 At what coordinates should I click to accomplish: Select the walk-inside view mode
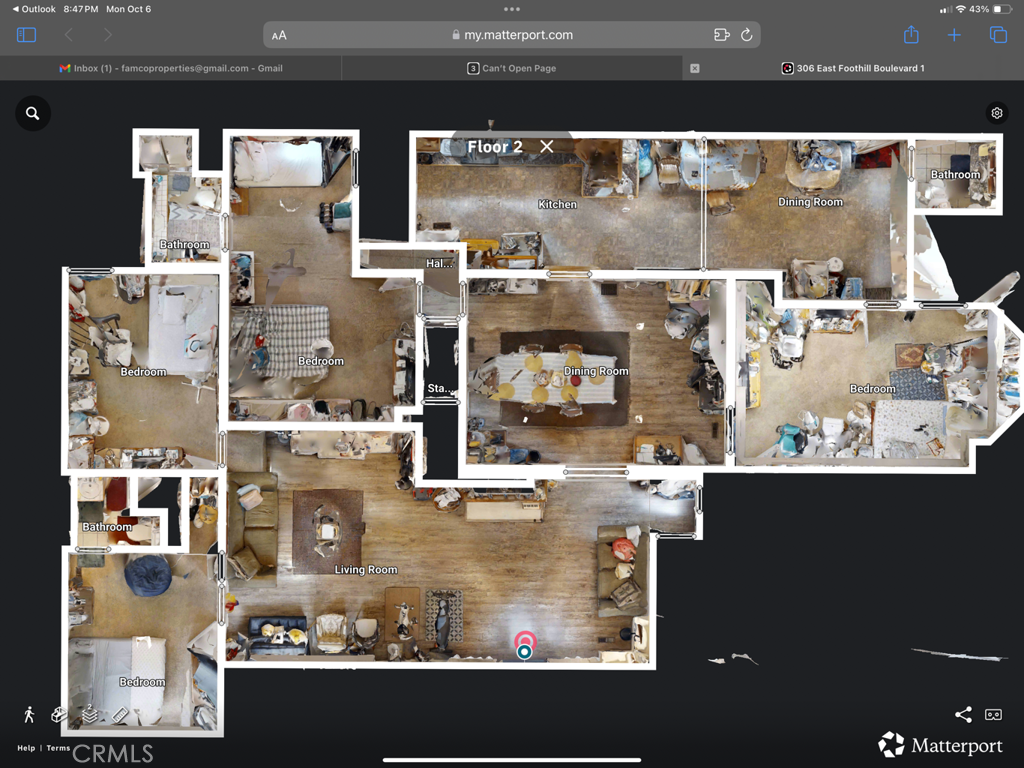[x=29, y=715]
